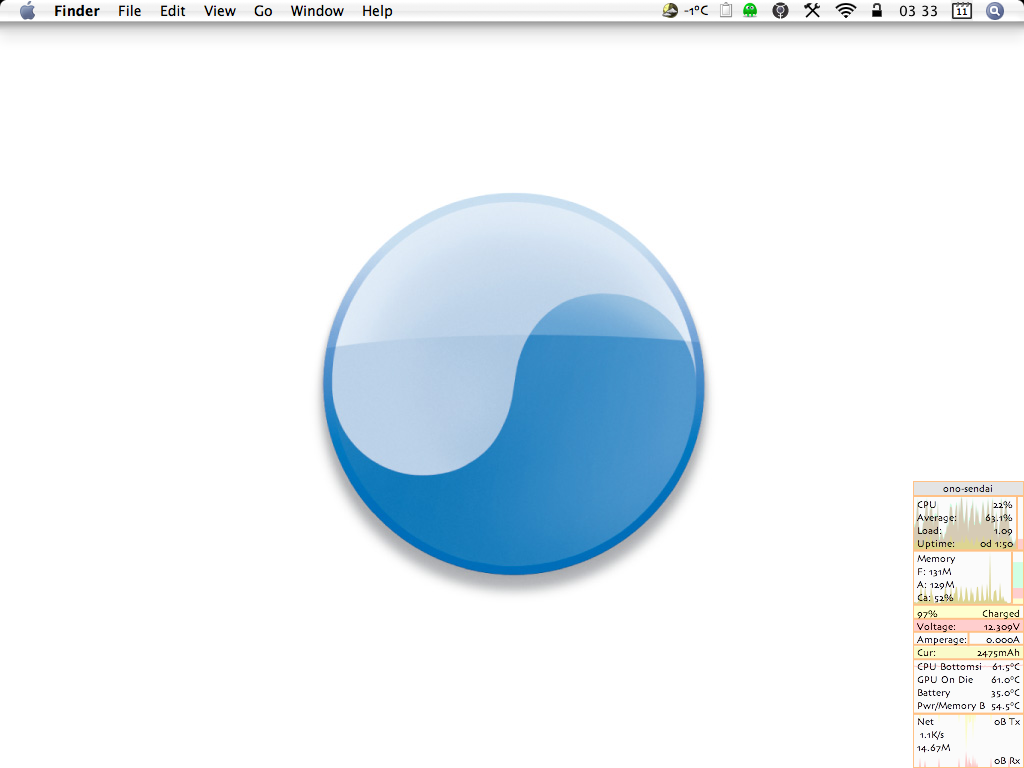The image size is (1024, 768).
Task: Open the hammer and wrench tools icon
Action: (x=812, y=10)
